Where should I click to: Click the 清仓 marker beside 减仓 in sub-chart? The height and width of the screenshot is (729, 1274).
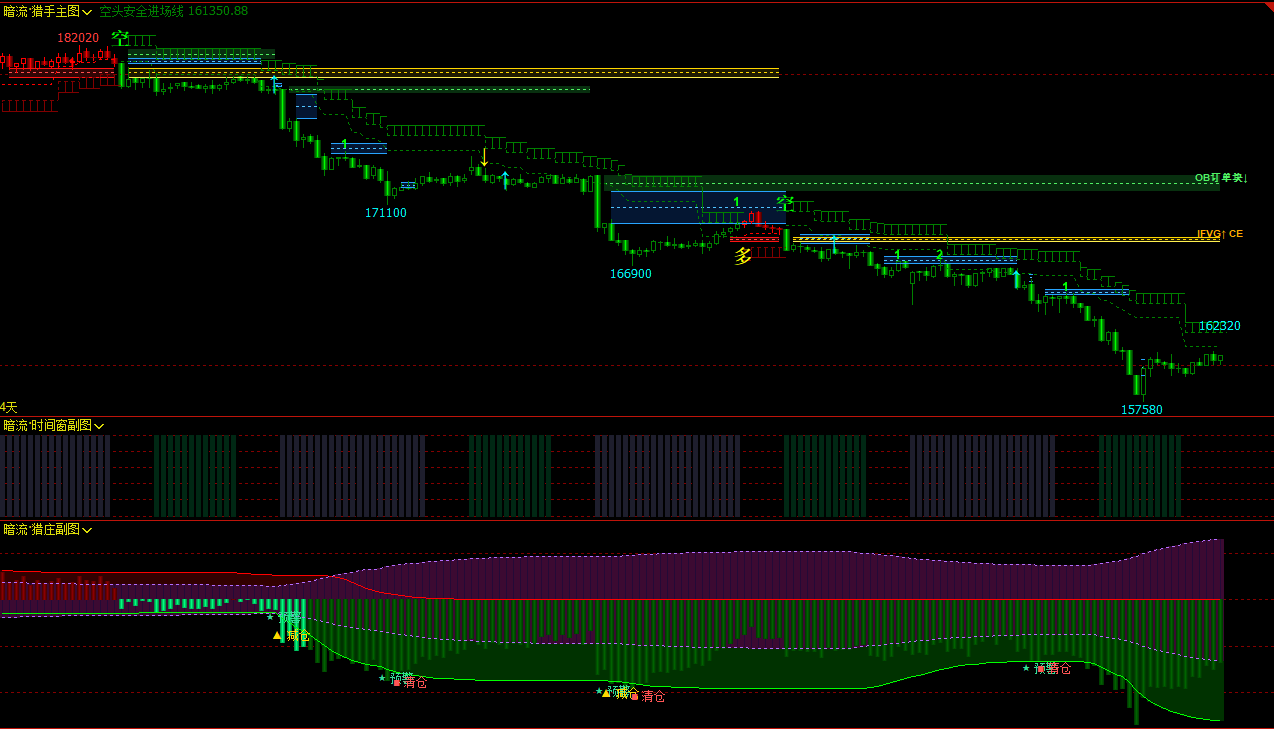click(x=653, y=696)
